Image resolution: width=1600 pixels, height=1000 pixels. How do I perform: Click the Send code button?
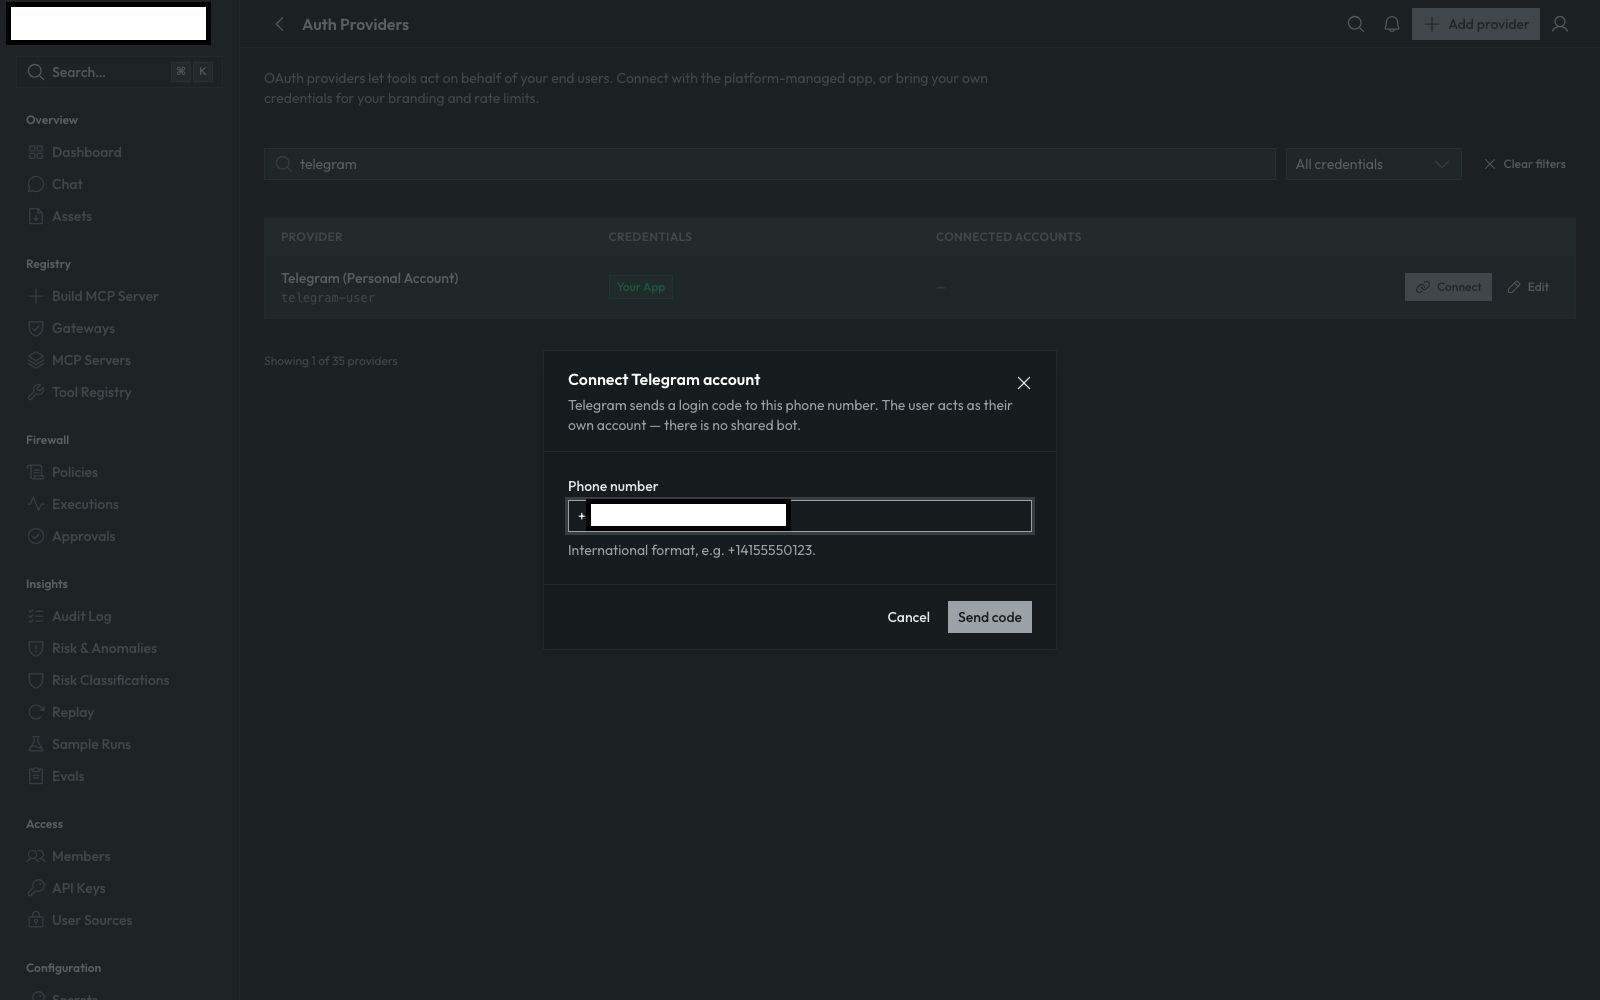click(989, 617)
